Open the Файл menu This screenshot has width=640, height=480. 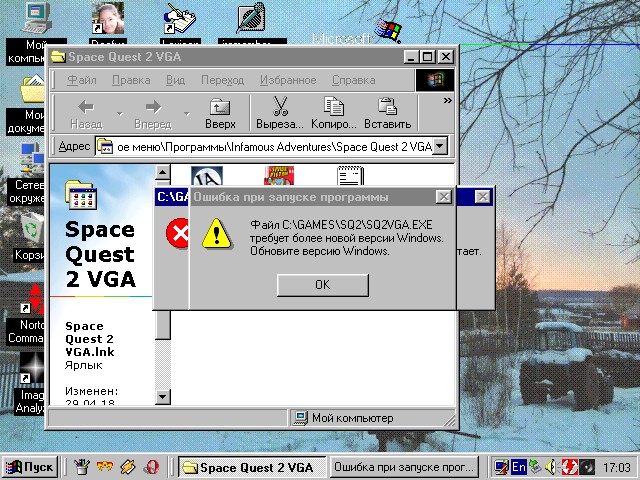pos(82,80)
